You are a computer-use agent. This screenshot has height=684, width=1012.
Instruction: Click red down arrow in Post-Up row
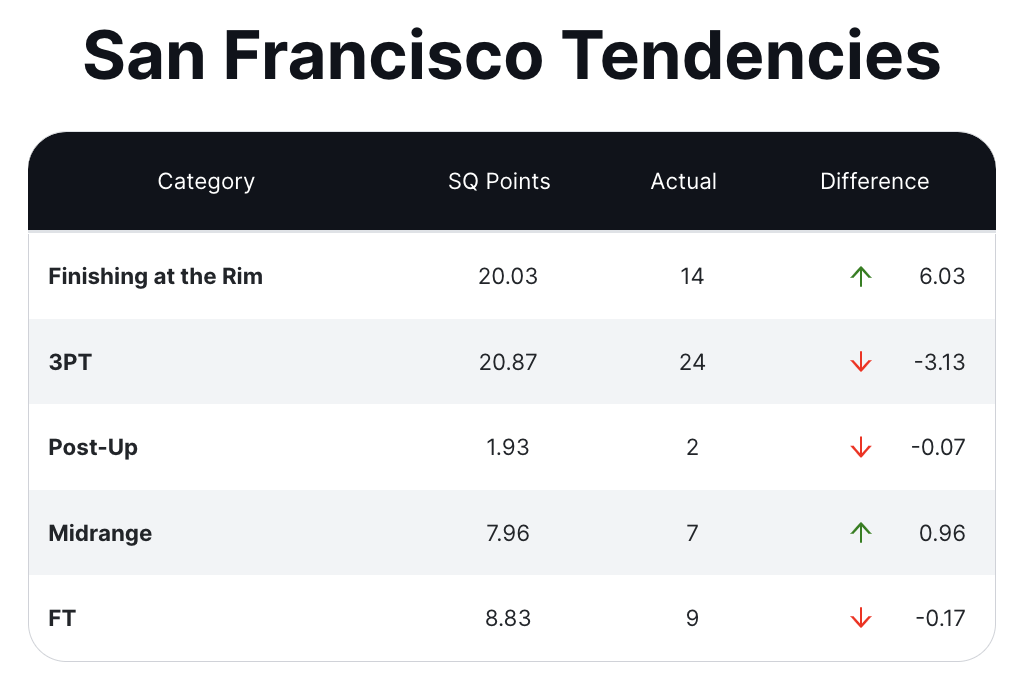click(x=860, y=448)
